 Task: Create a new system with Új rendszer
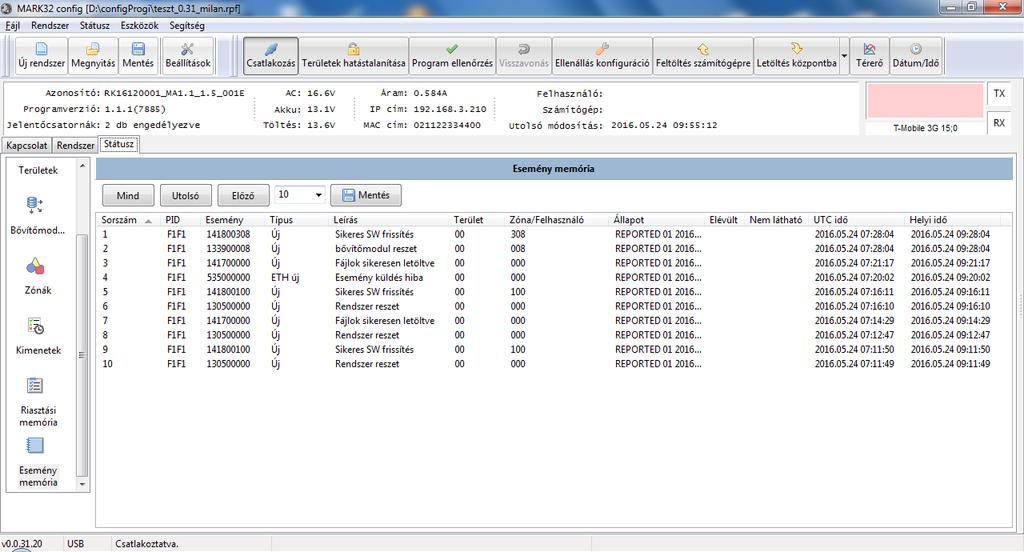pos(41,56)
